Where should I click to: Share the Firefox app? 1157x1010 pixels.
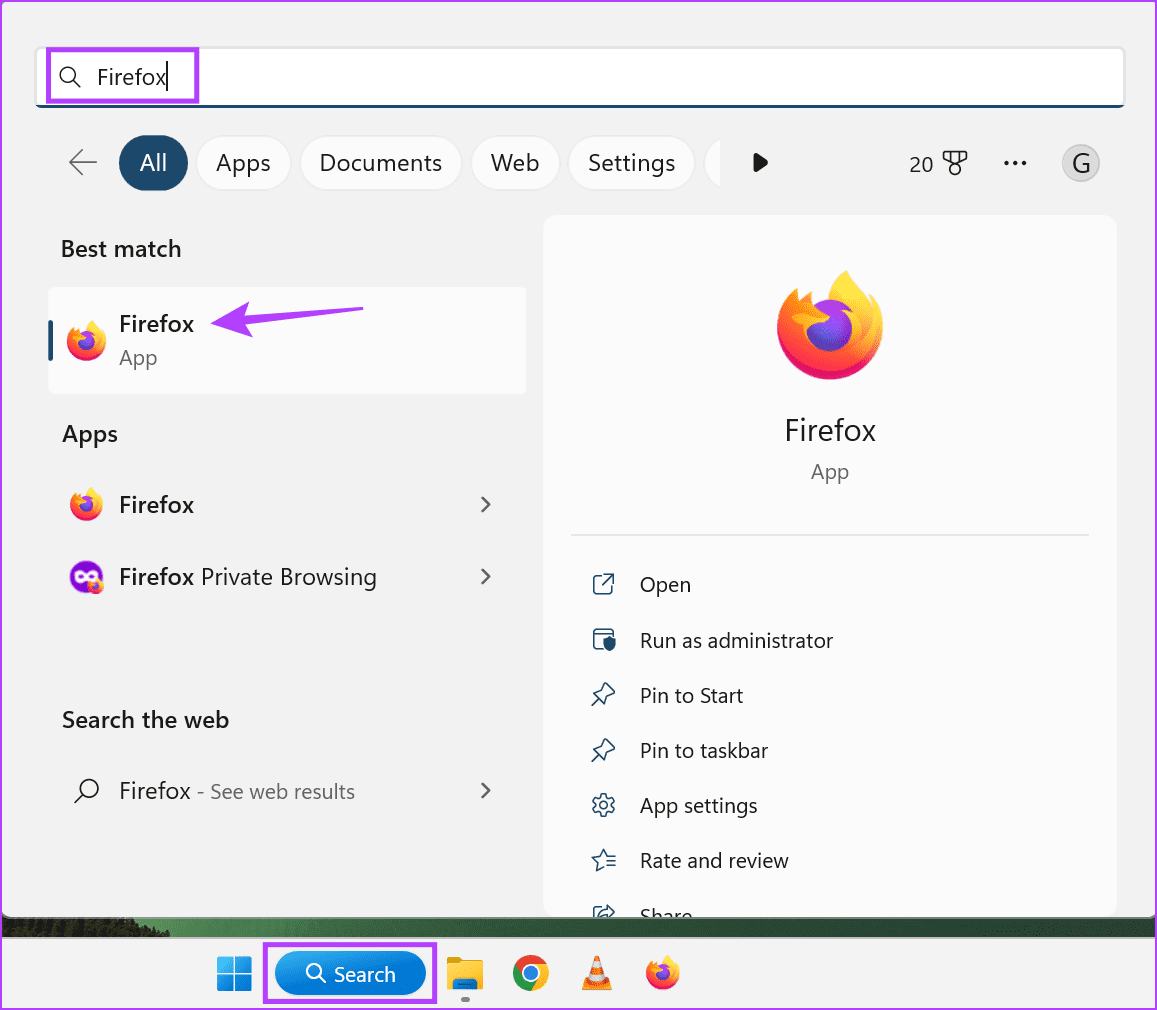point(665,910)
